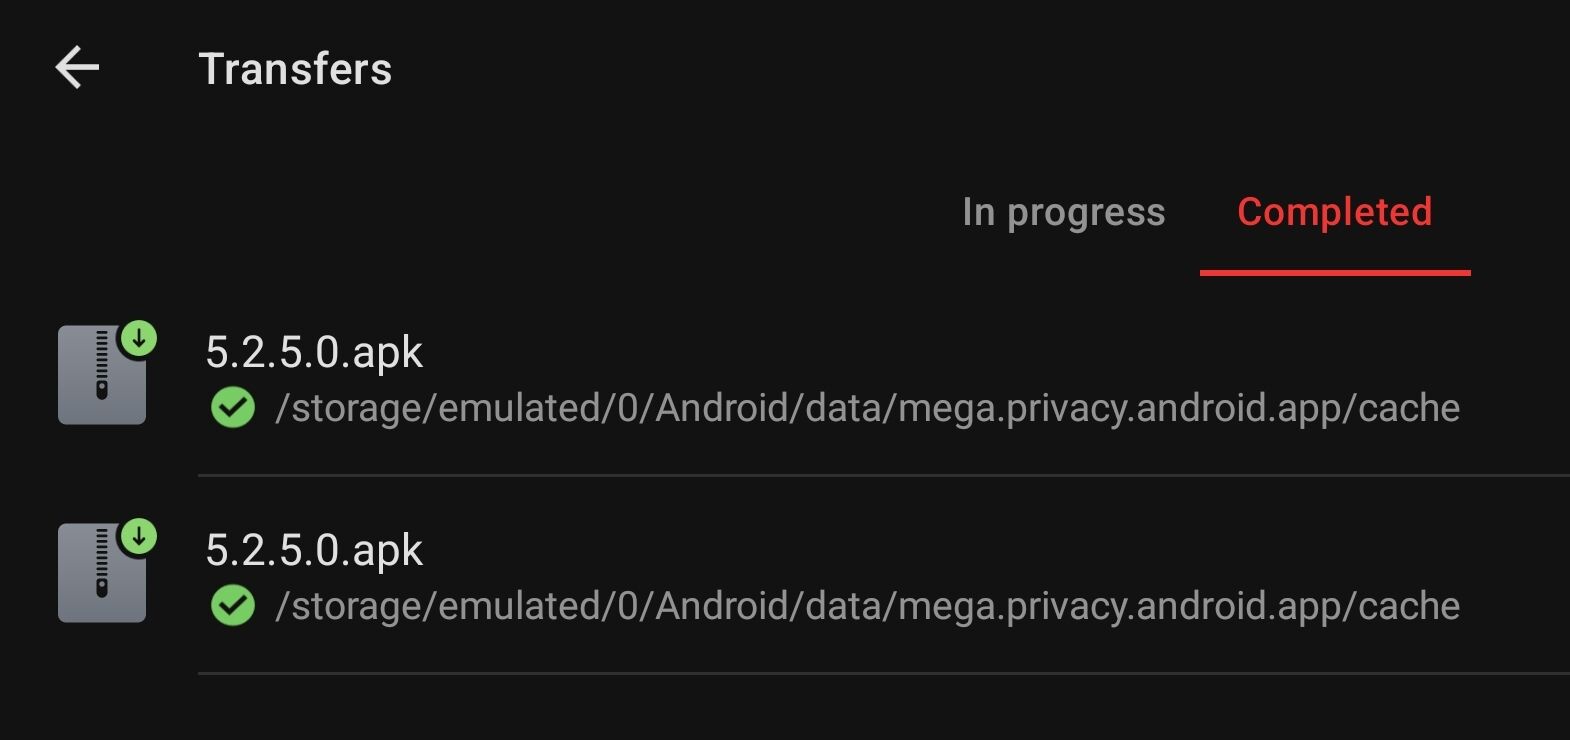Click the divider below the second transfer
The width and height of the screenshot is (1570, 740).
tap(884, 673)
